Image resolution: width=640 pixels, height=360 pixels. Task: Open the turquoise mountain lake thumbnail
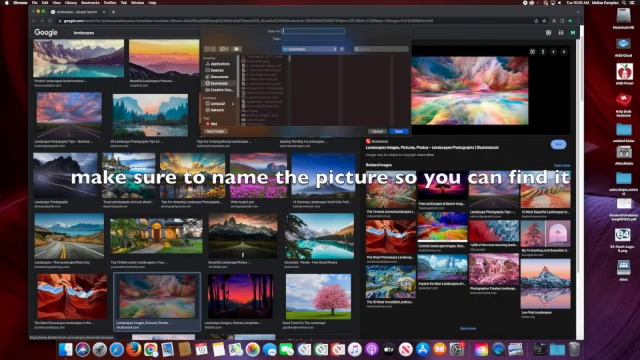[320, 236]
